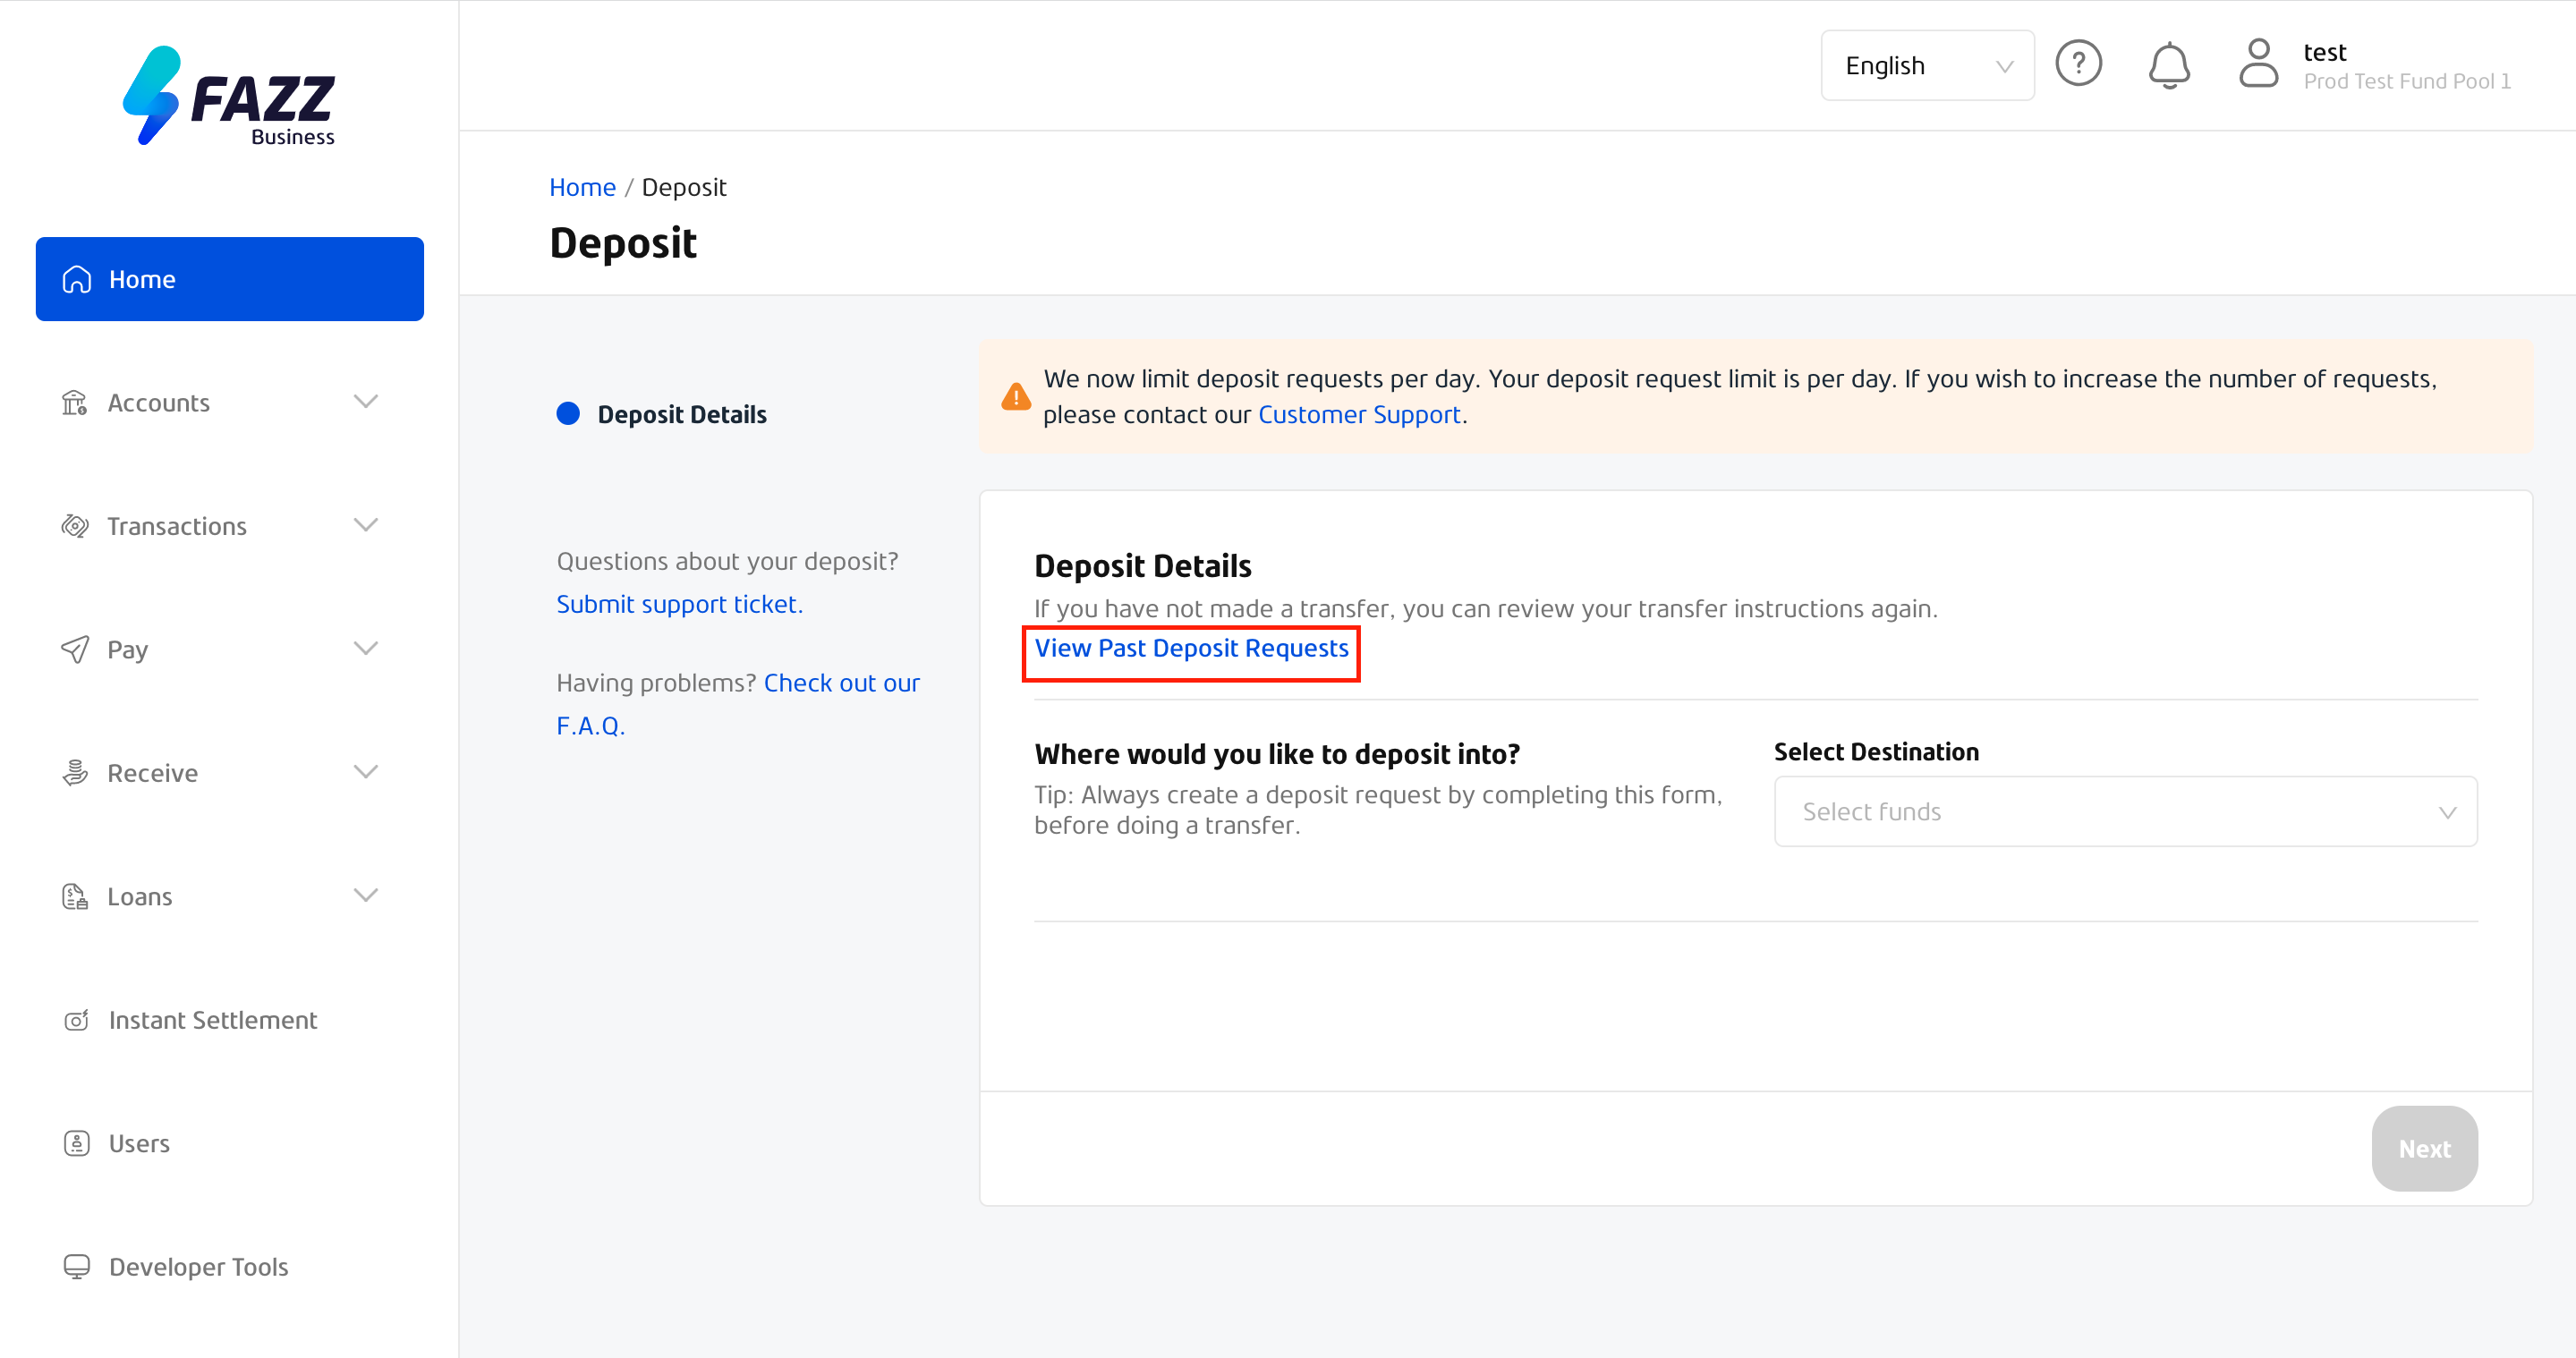Click the Loans document icon
Image resolution: width=2576 pixels, height=1358 pixels.
tap(75, 896)
